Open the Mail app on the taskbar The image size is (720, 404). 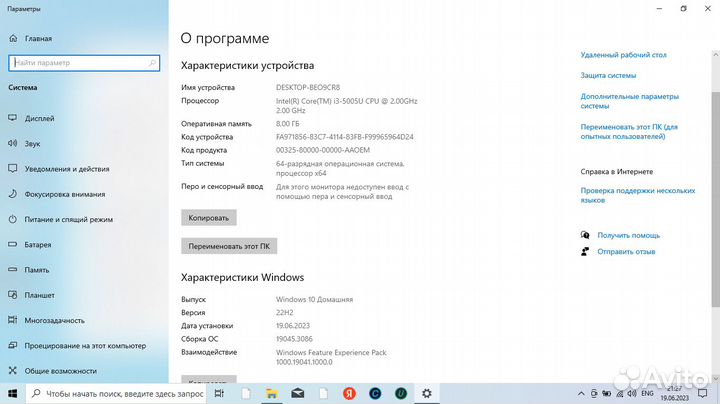298,393
